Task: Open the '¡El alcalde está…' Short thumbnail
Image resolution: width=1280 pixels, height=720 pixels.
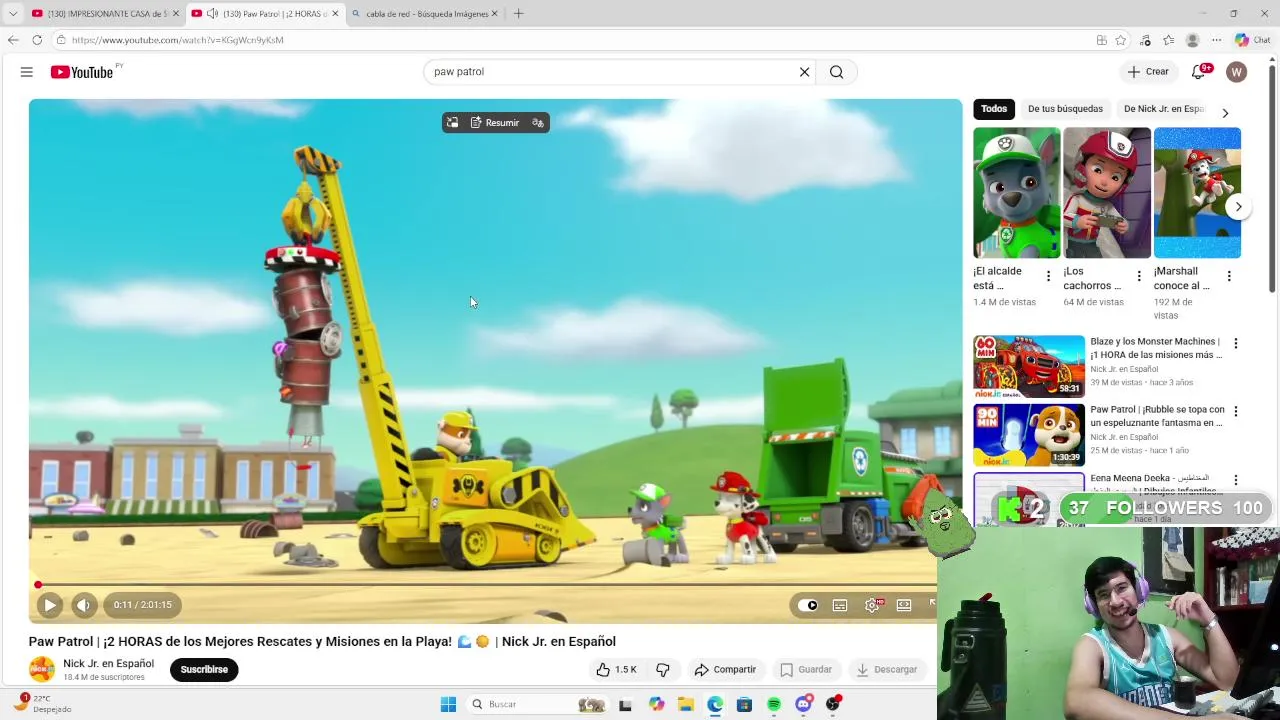Action: [x=1016, y=193]
